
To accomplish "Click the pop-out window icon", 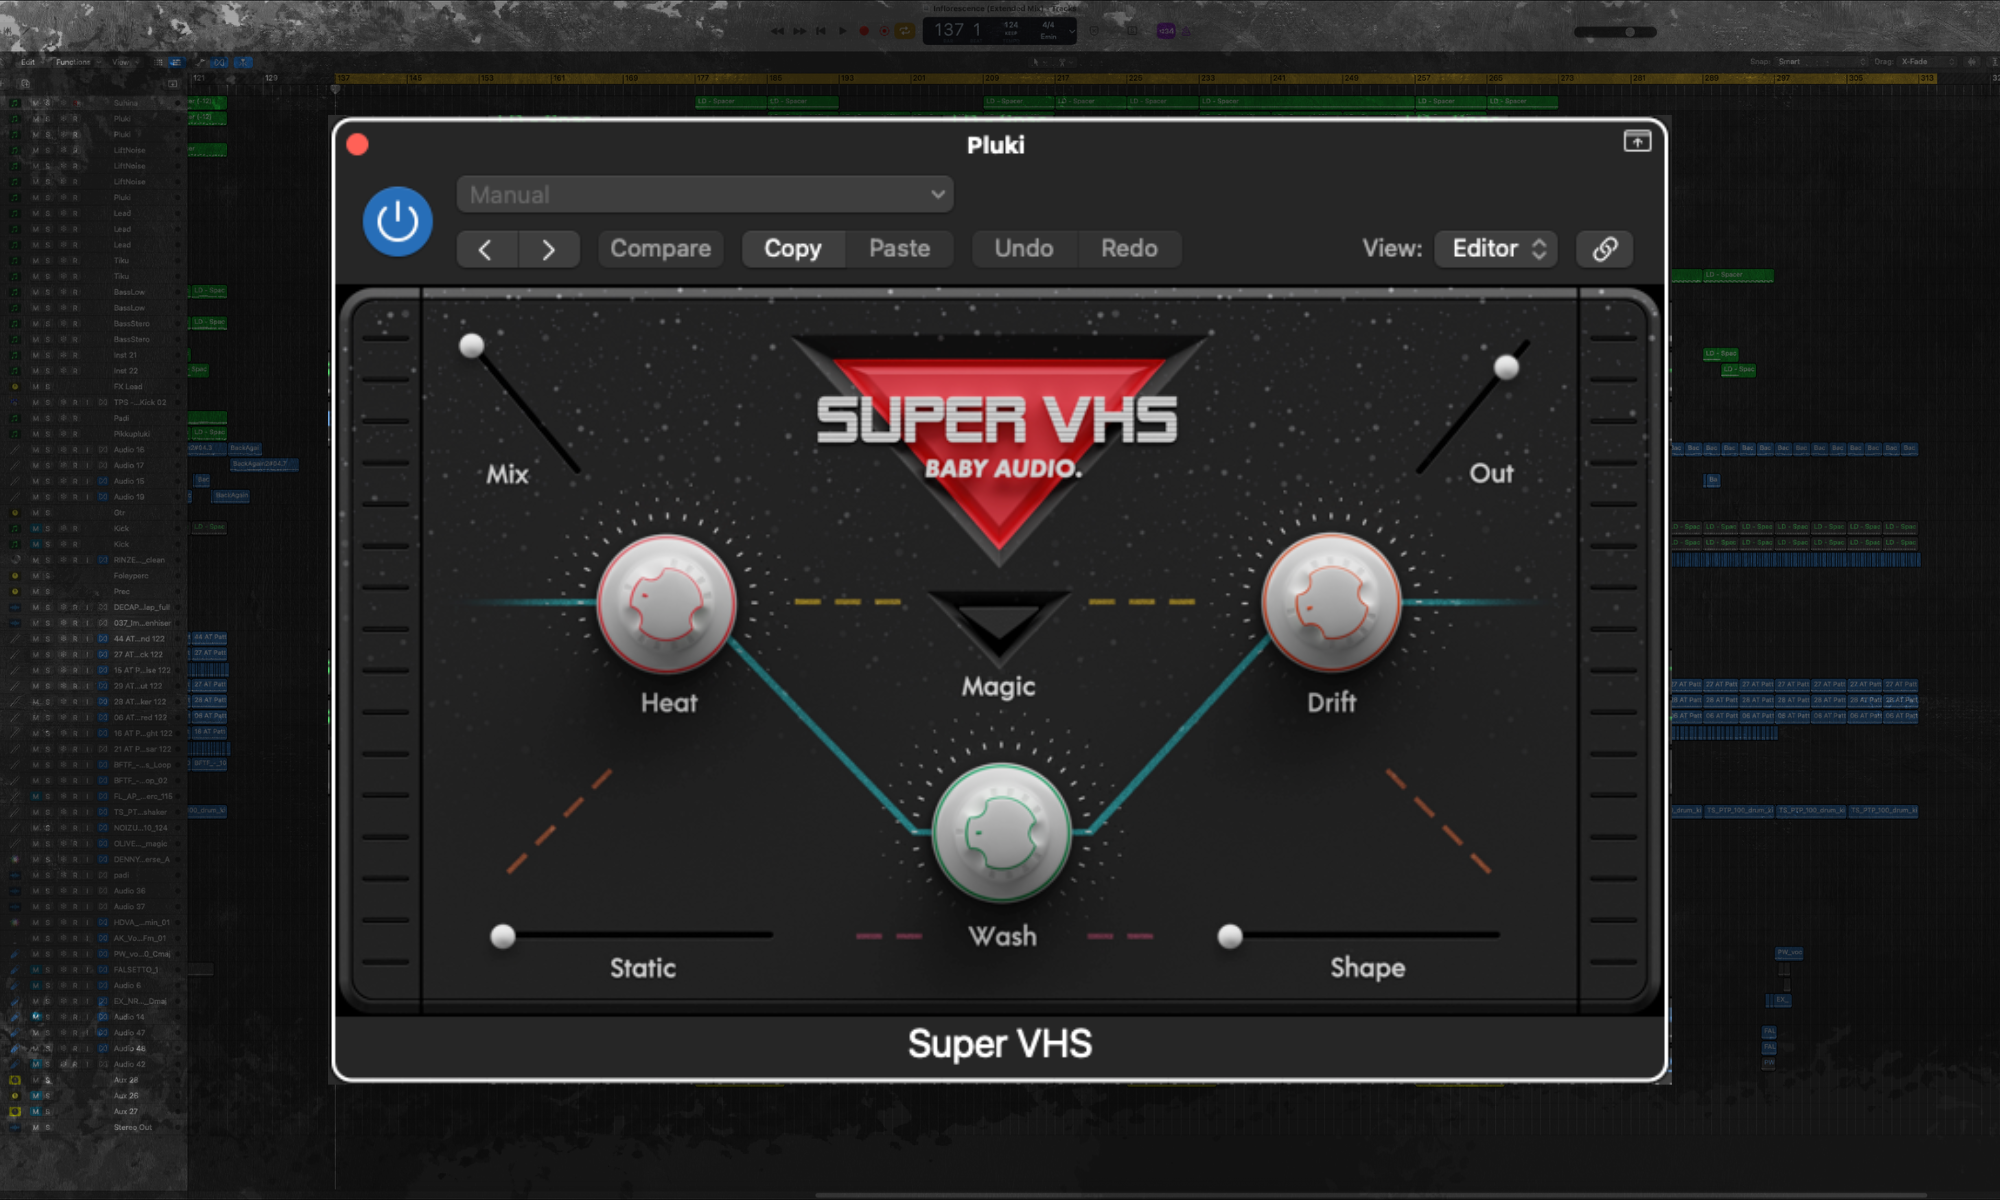I will tap(1636, 141).
